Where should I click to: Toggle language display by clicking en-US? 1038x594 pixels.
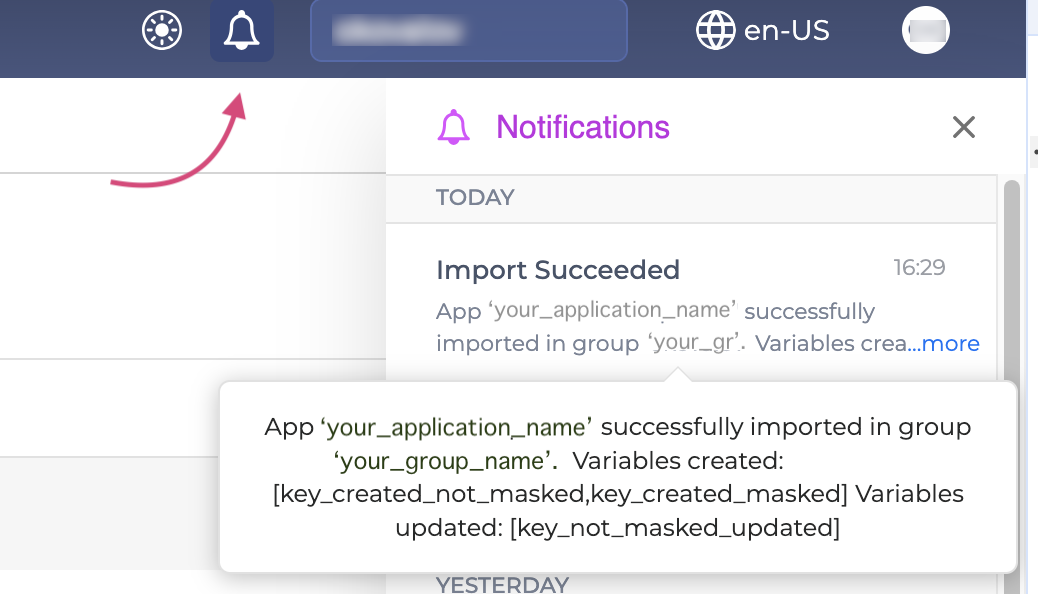[785, 30]
